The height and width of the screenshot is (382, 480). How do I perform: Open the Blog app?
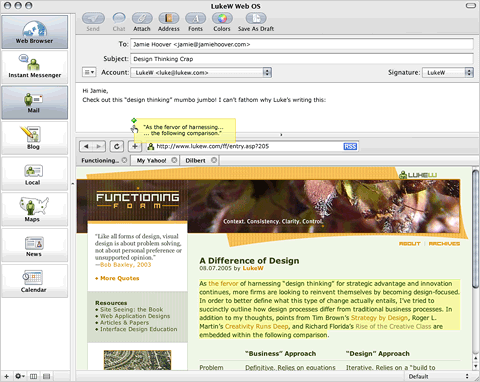34,138
